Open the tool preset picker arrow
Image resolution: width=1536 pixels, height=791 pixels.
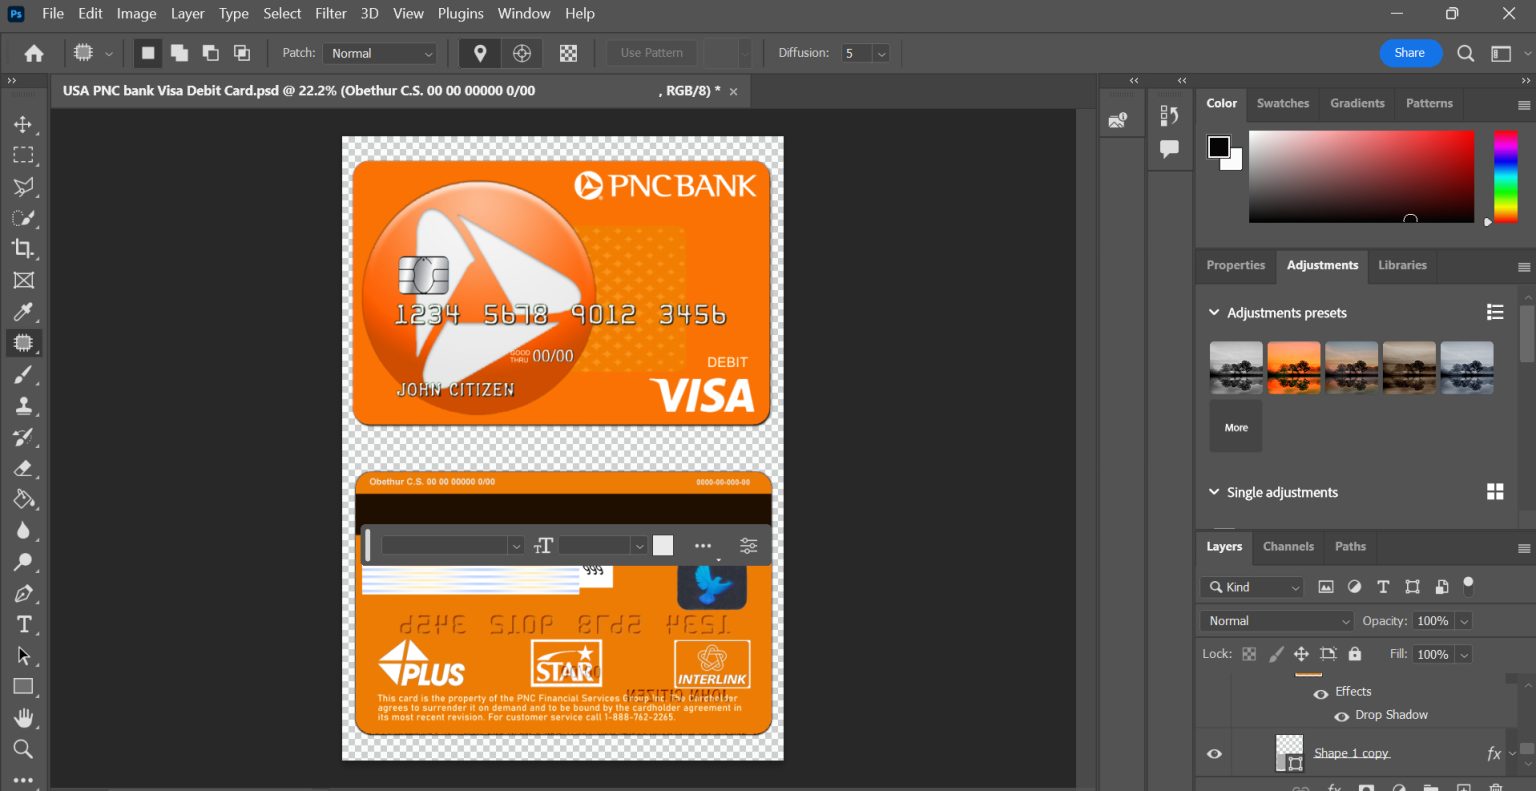(109, 53)
